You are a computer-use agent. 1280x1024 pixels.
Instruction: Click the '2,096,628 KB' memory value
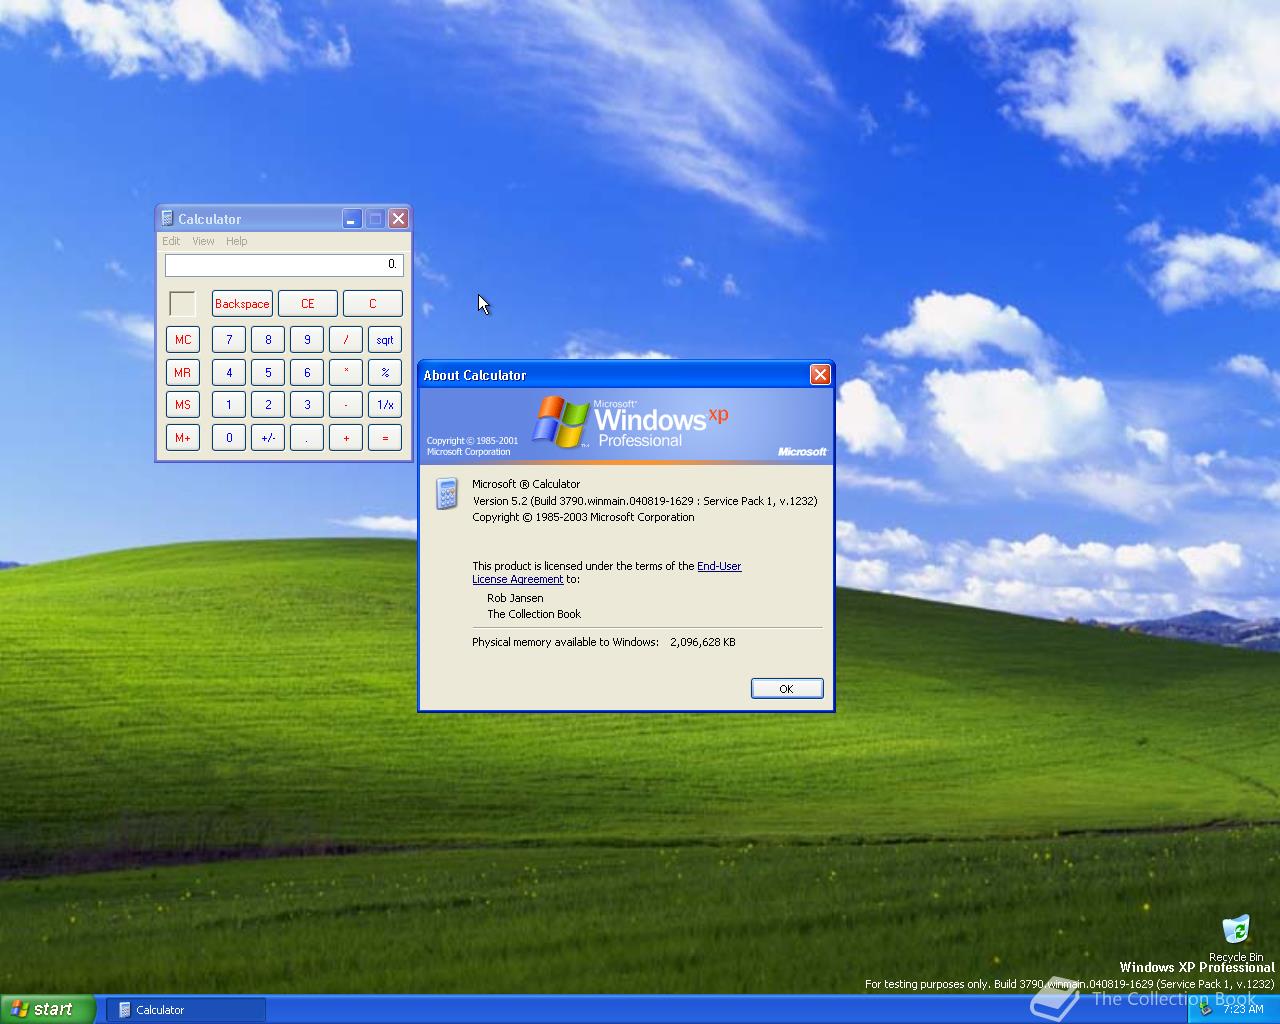coord(703,642)
